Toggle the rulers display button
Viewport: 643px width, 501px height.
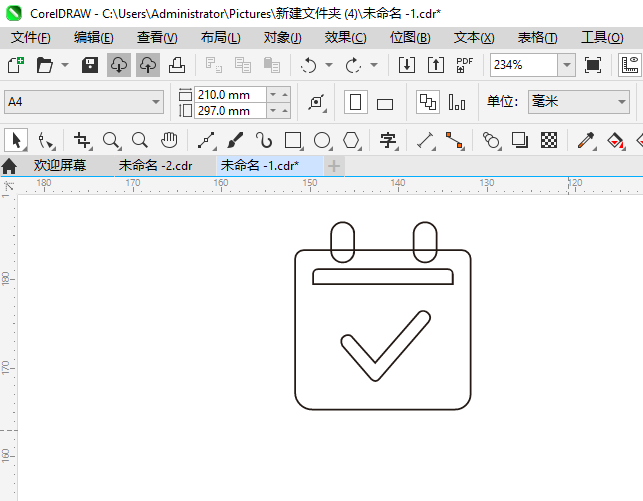coord(630,65)
